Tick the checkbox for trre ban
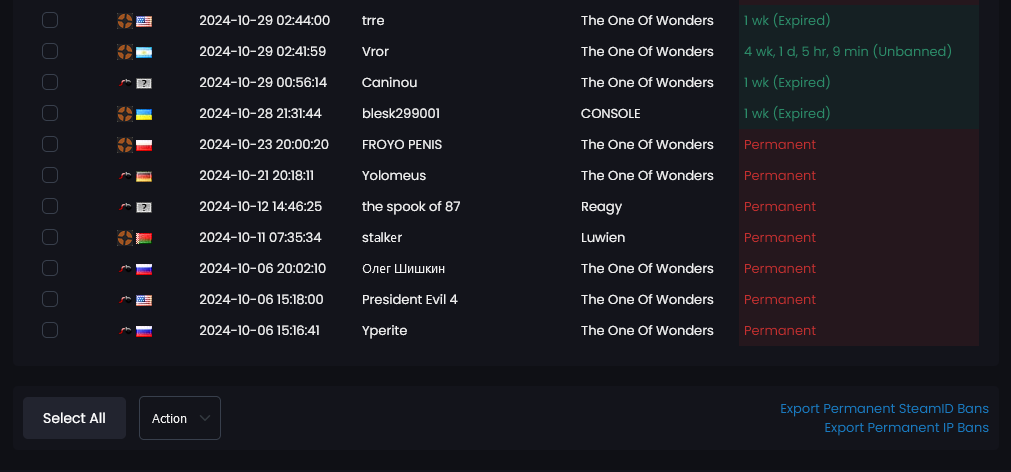The image size is (1011, 472). [x=50, y=21]
